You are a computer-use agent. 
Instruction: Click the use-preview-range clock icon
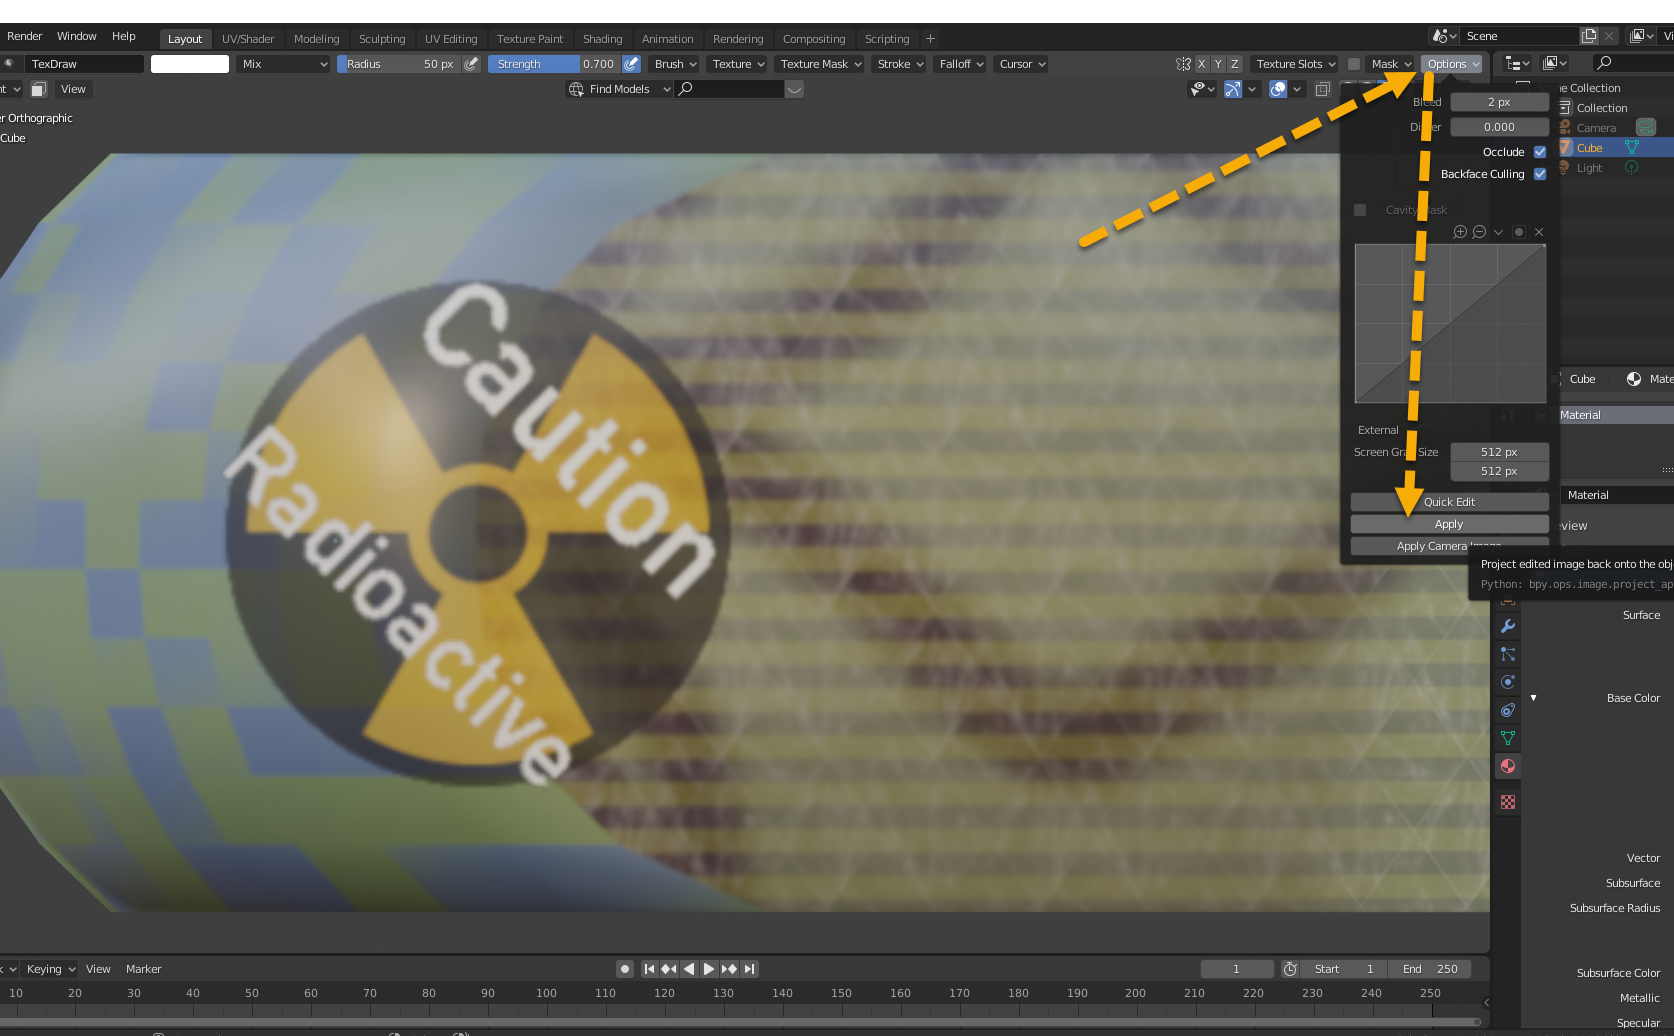[x=1290, y=969]
